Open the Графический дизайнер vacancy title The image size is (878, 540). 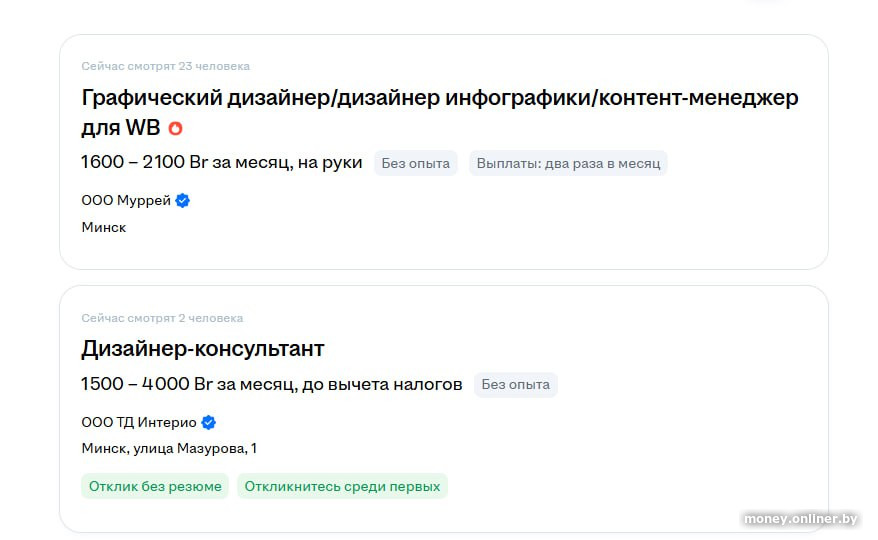439,98
